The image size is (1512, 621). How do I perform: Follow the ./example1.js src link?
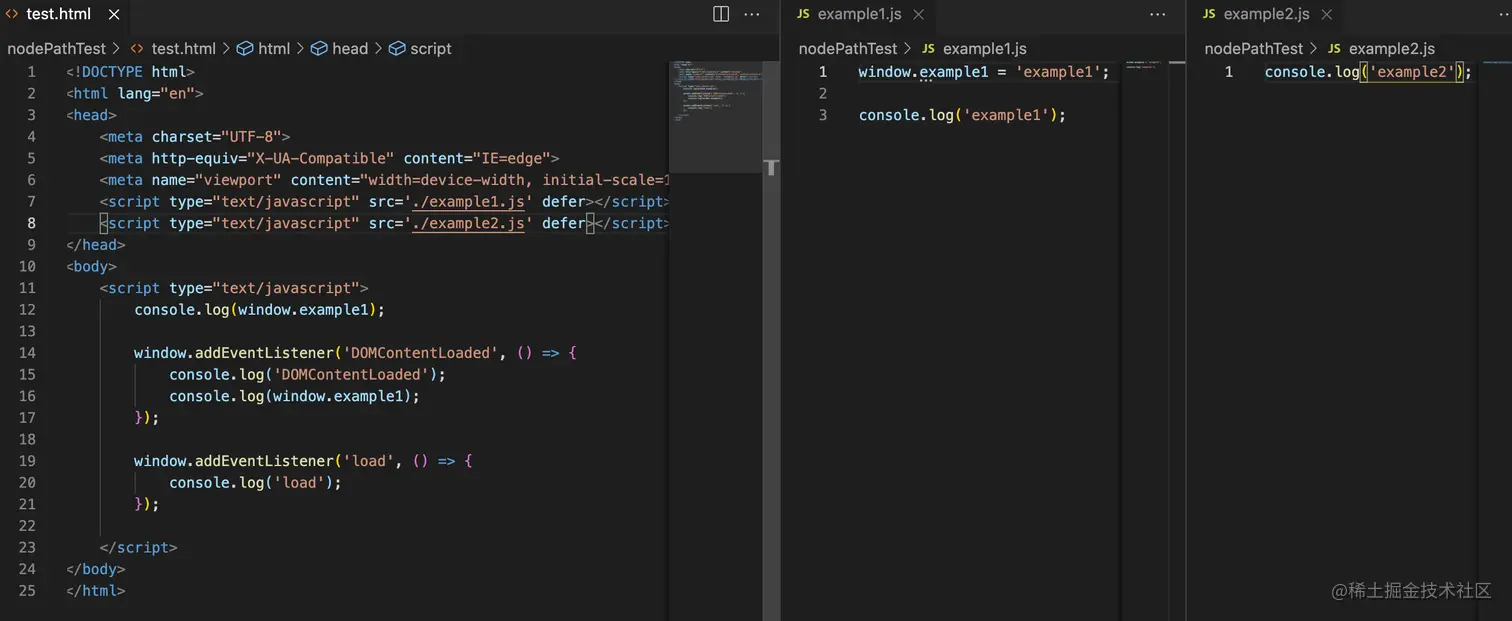(x=469, y=202)
